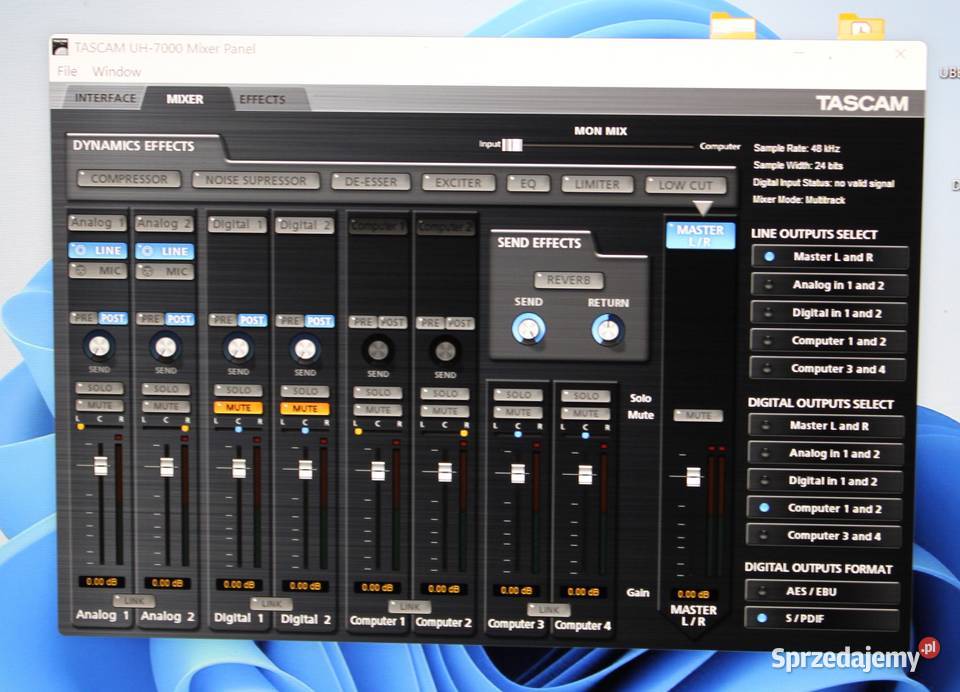960x692 pixels.
Task: Click the Computer 3 channel fader
Action: point(518,473)
